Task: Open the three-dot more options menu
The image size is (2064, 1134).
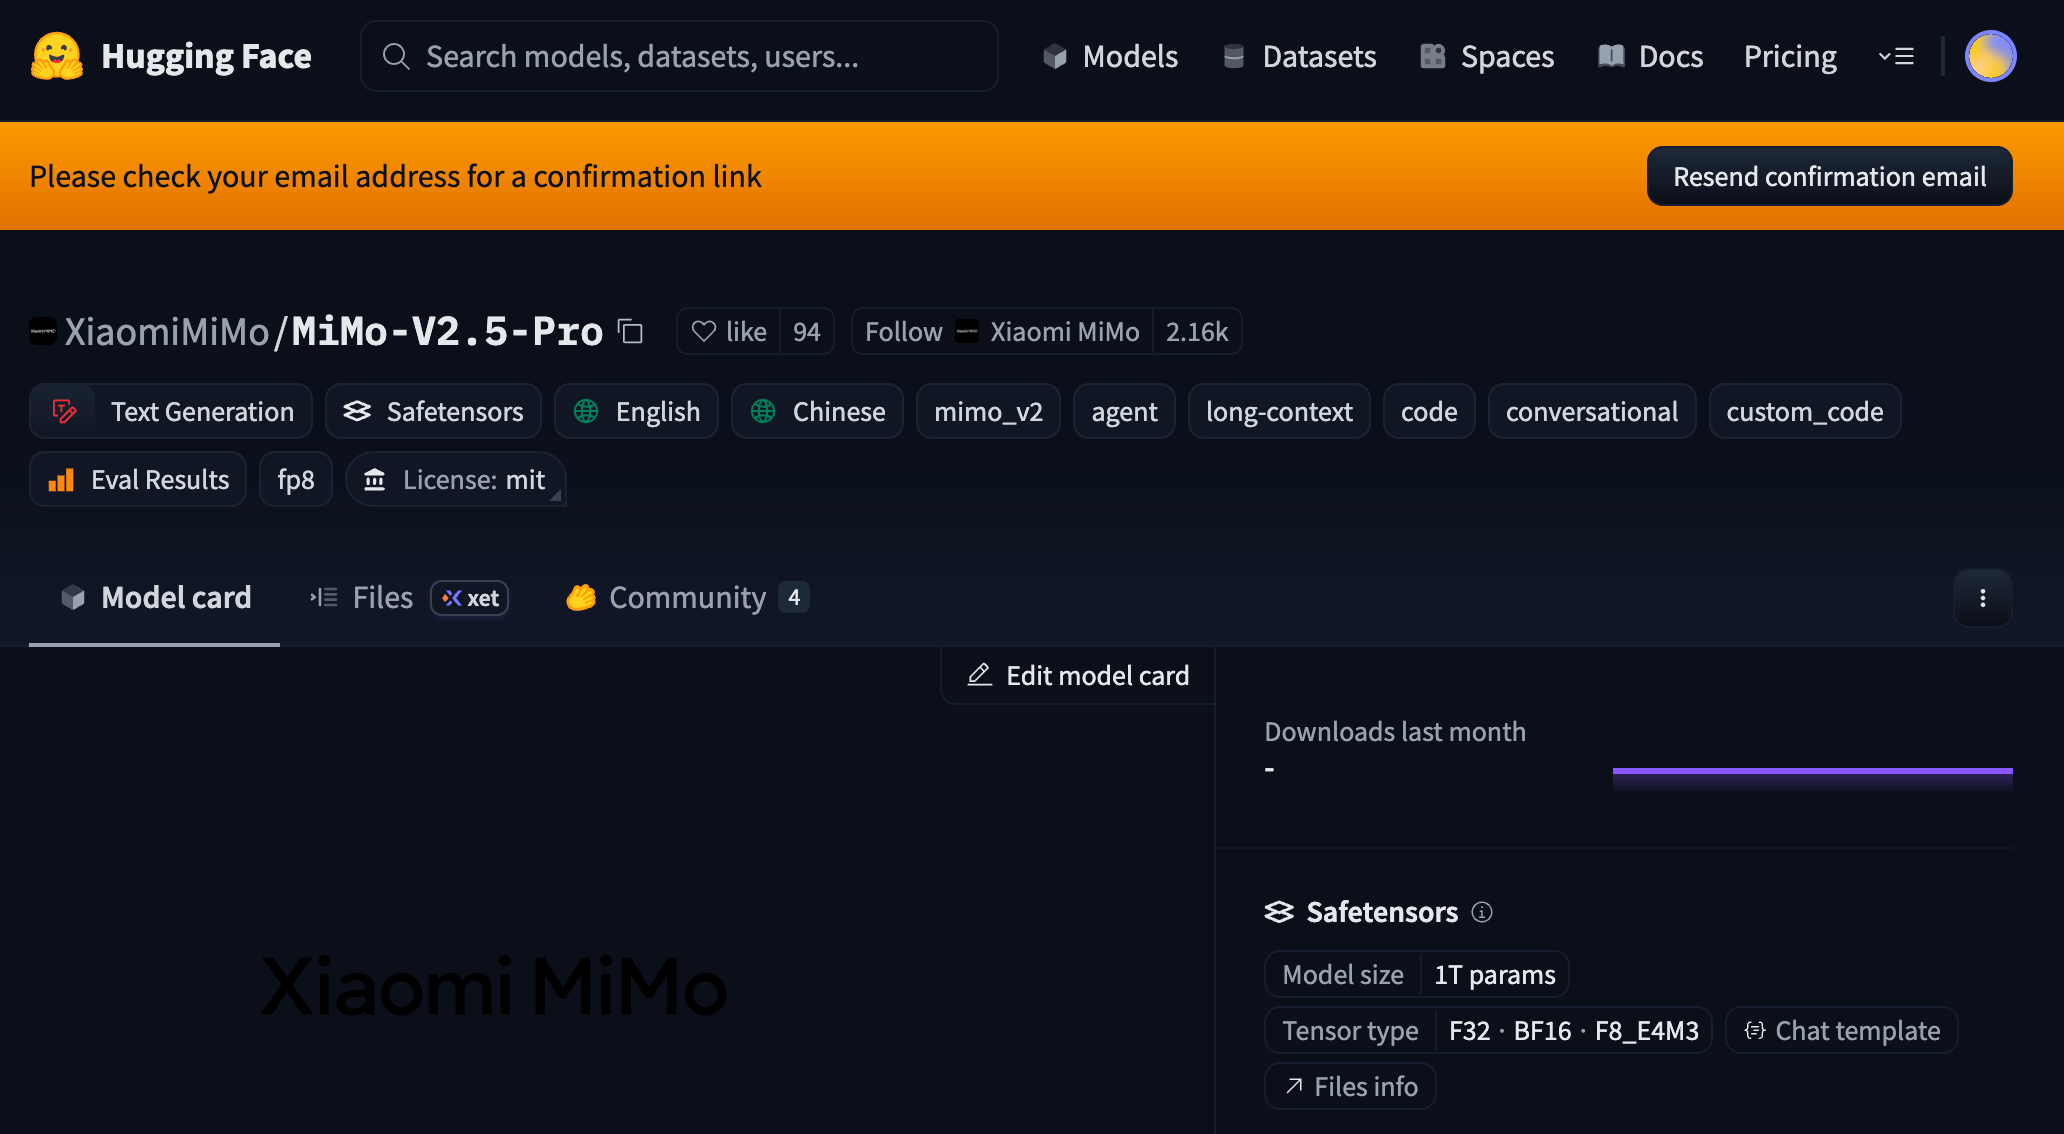Action: pyautogui.click(x=1982, y=598)
